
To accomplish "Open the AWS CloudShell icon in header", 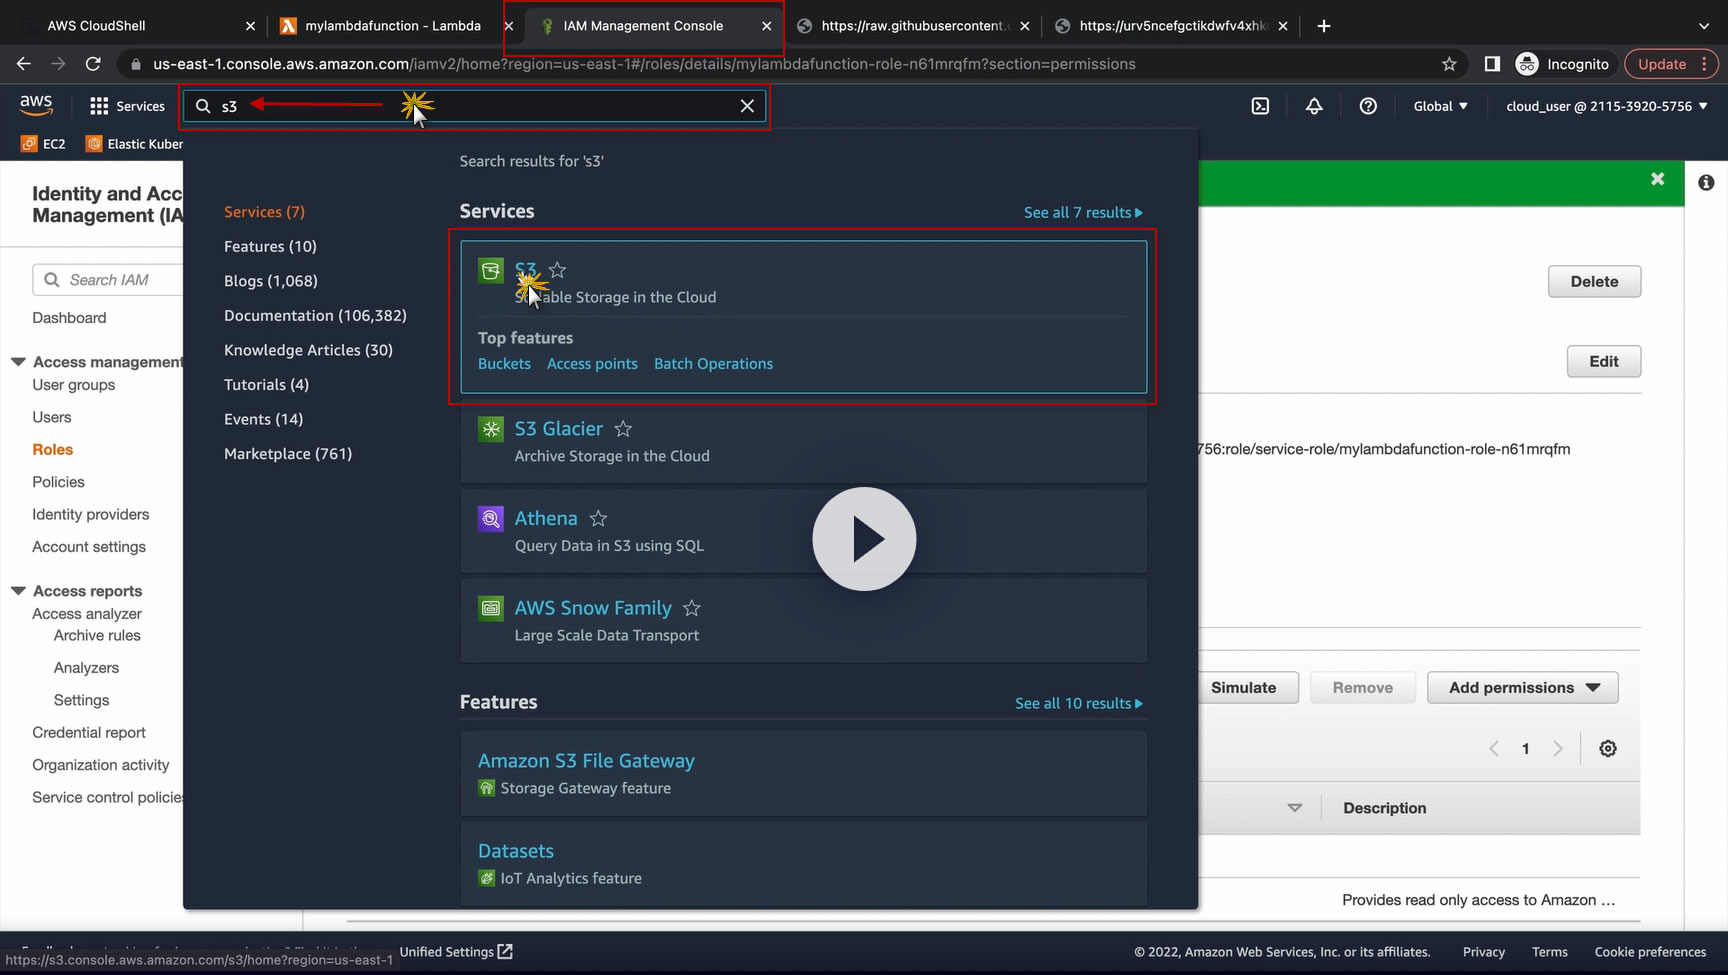I will pyautogui.click(x=1260, y=106).
